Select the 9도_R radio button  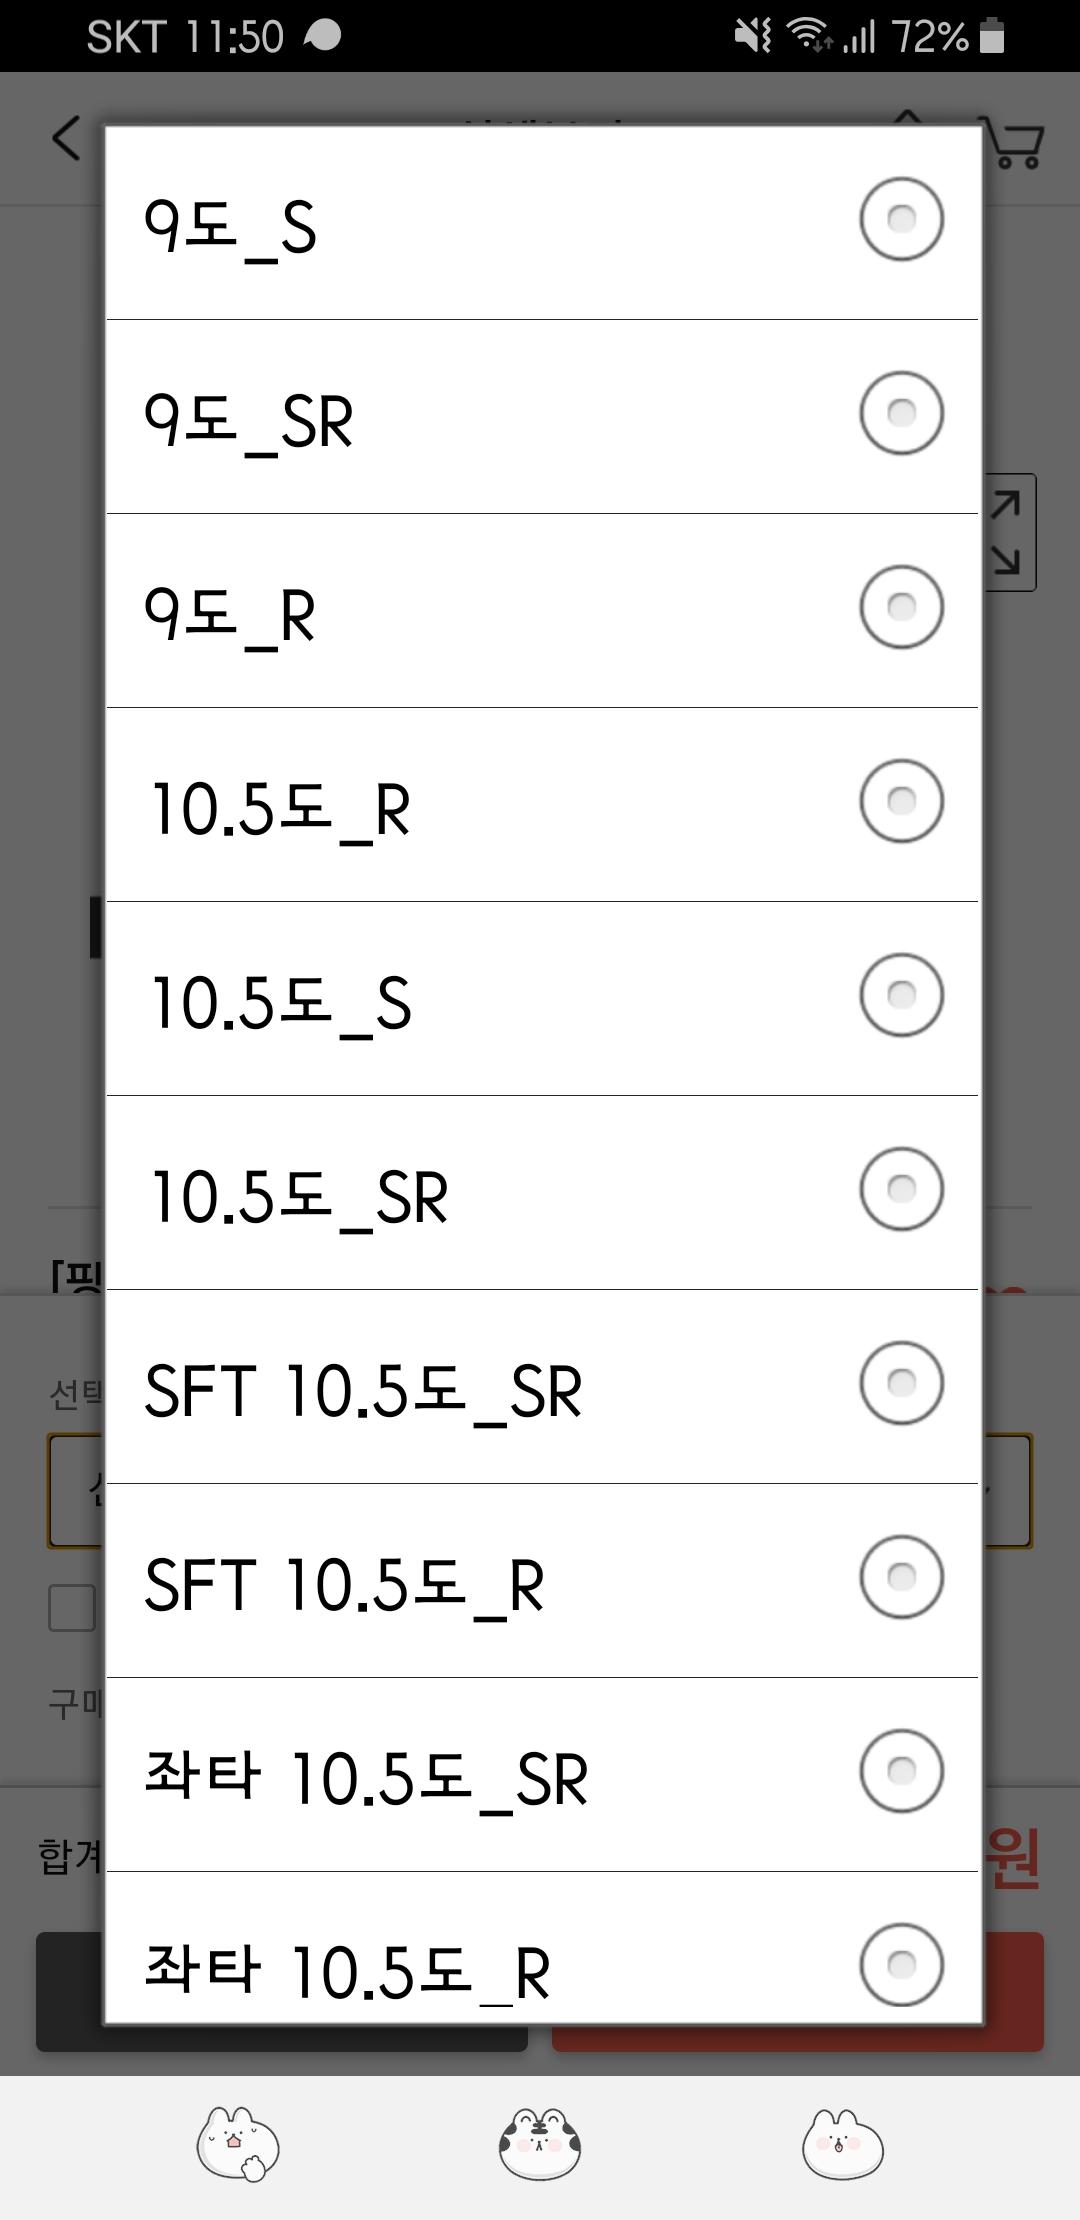pos(901,608)
